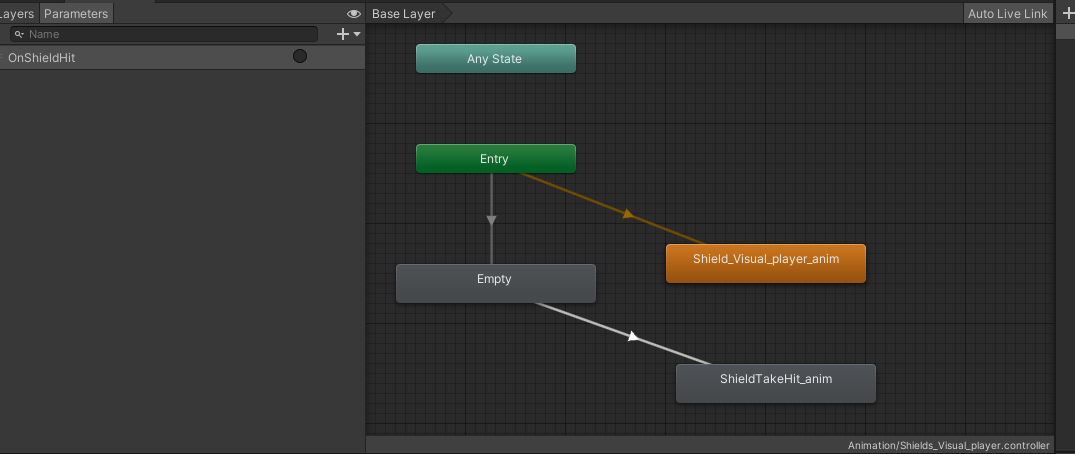
Task: Switch to the Parameters tab
Action: pyautogui.click(x=76, y=14)
